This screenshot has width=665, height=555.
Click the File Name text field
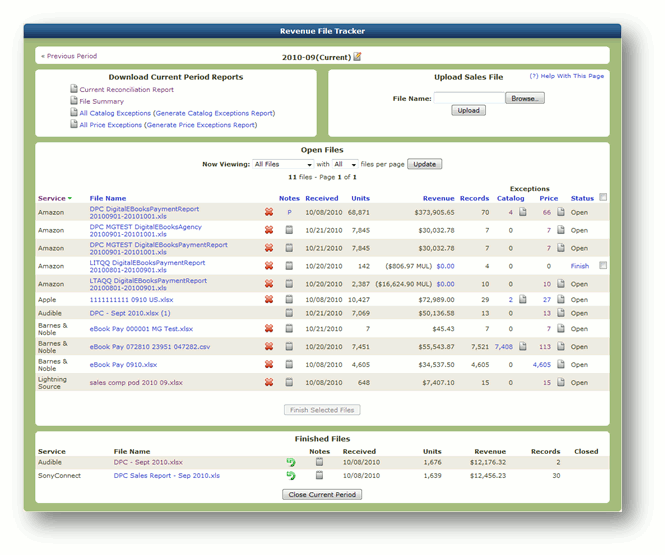[x=469, y=98]
